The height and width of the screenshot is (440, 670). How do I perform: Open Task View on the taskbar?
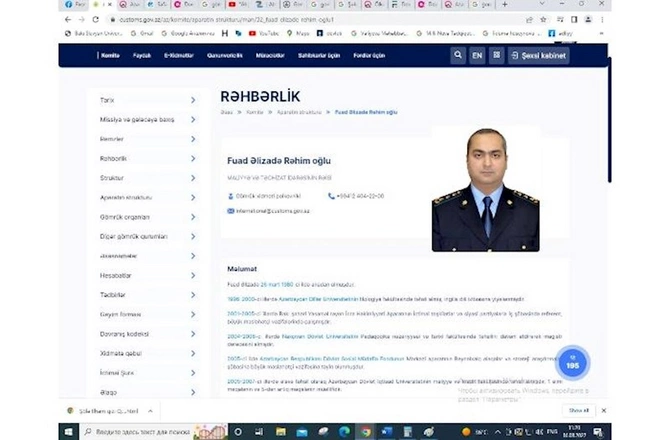pyautogui.click(x=259, y=432)
